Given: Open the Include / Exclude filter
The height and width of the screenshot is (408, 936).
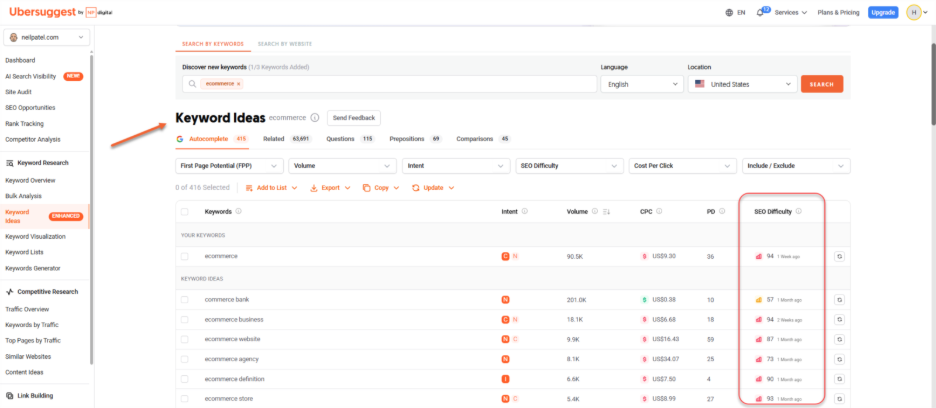Looking at the screenshot, I should pyautogui.click(x=796, y=165).
